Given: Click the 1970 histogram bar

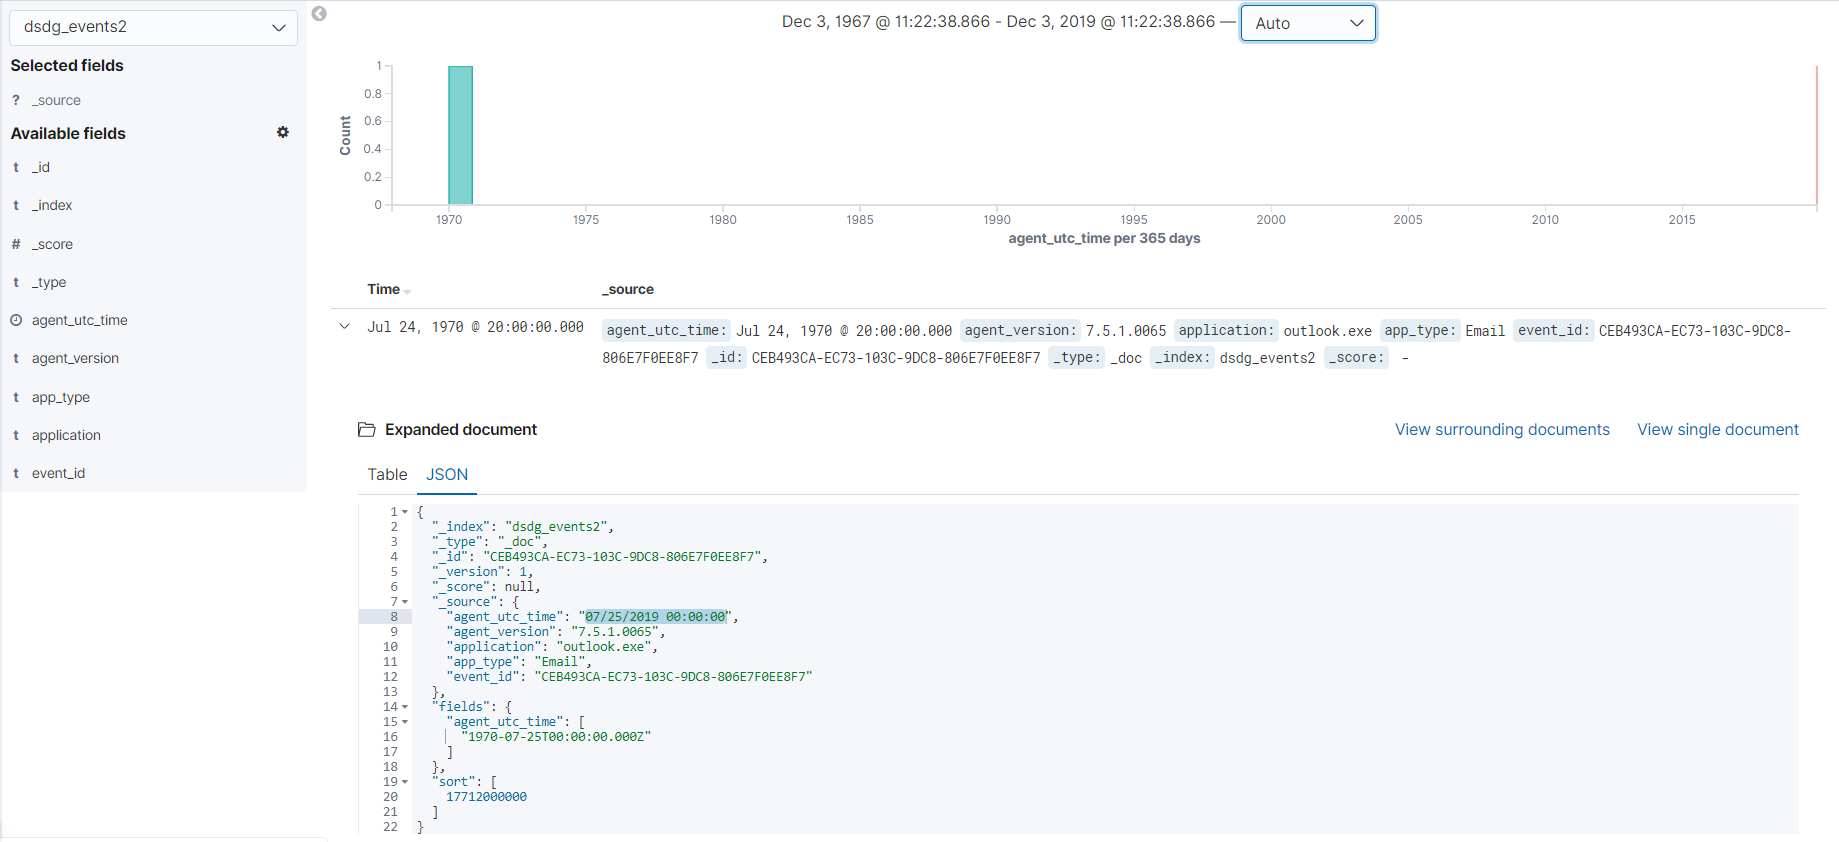Looking at the screenshot, I should click(x=460, y=135).
